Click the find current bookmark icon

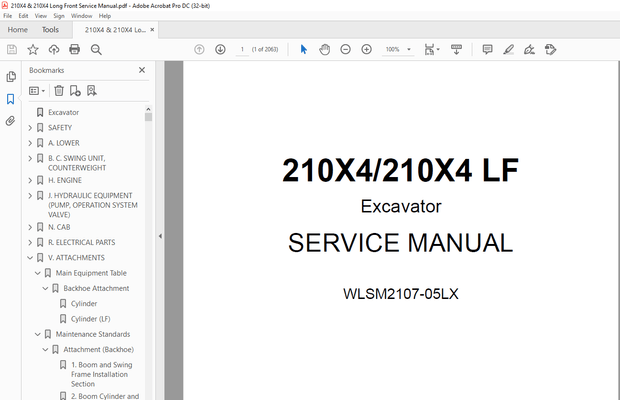pos(92,91)
